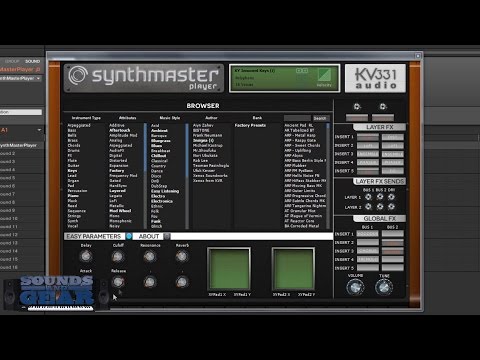The height and width of the screenshot is (360, 480).
Task: Click the browser search input field
Action: coord(297,118)
